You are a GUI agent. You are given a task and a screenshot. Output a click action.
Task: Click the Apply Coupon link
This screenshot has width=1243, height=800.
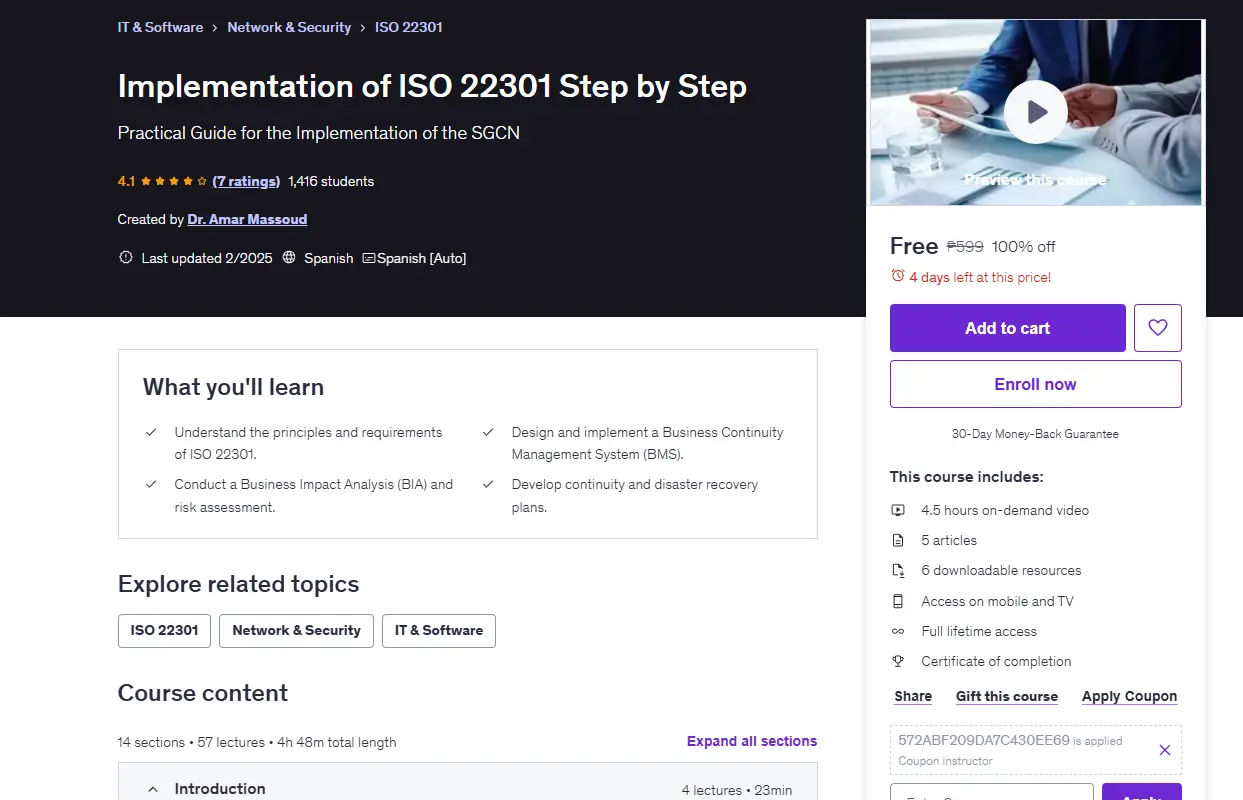pos(1129,696)
